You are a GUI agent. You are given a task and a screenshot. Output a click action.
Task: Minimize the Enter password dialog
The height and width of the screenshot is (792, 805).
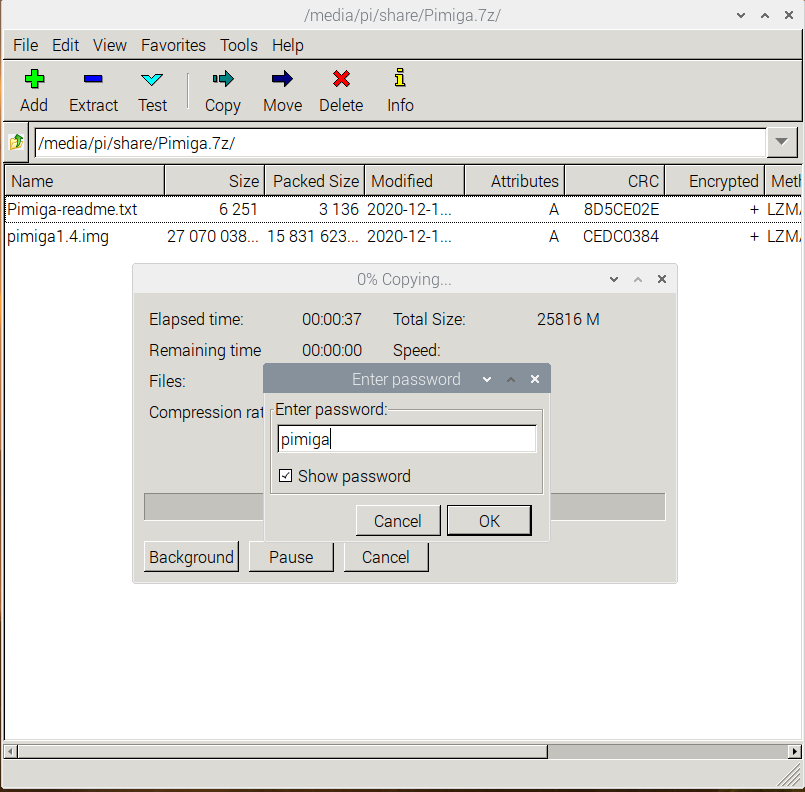[487, 379]
